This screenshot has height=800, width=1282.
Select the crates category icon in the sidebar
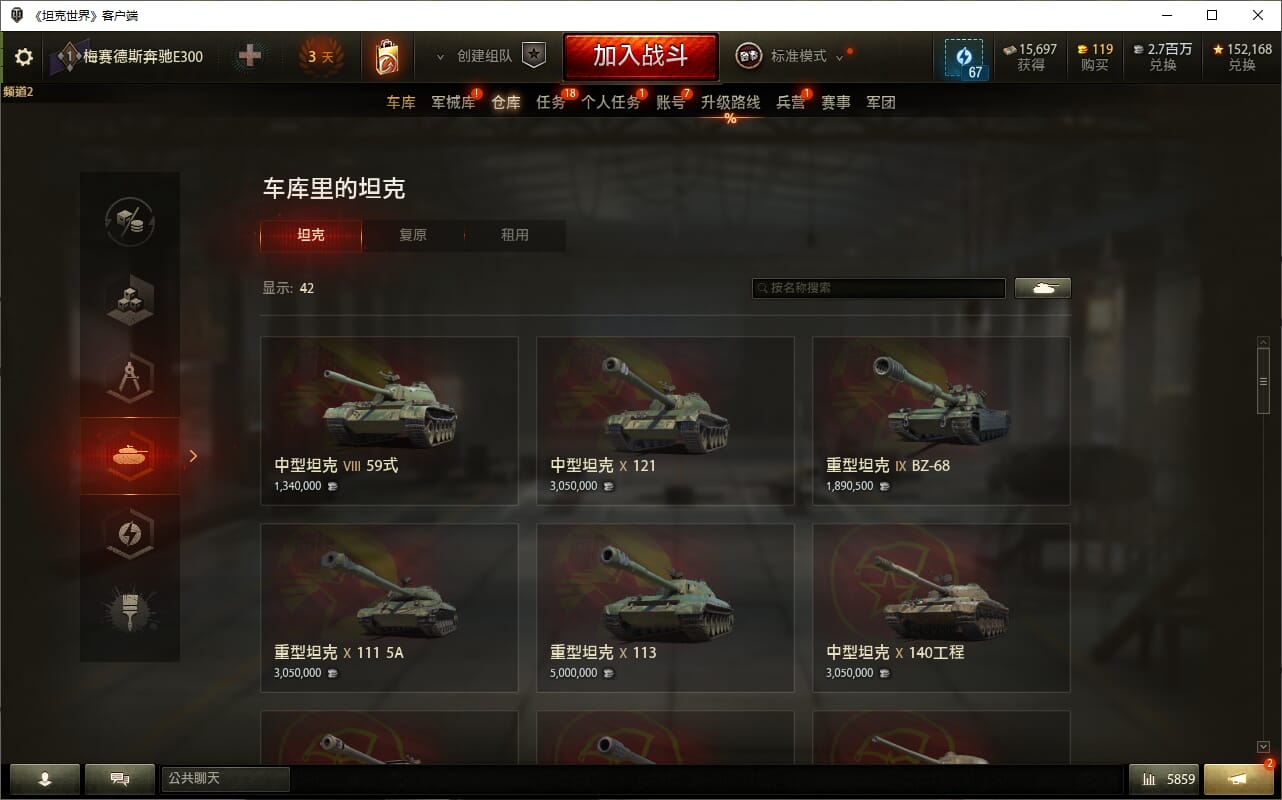(130, 300)
